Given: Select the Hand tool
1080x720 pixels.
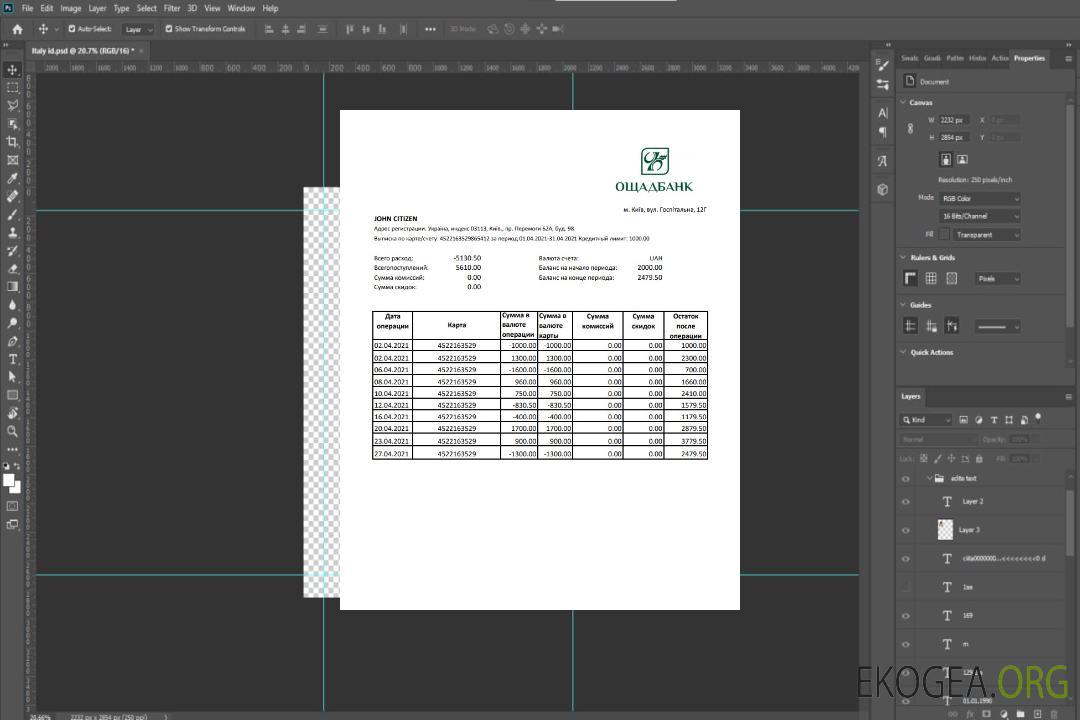Looking at the screenshot, I should tap(12, 413).
